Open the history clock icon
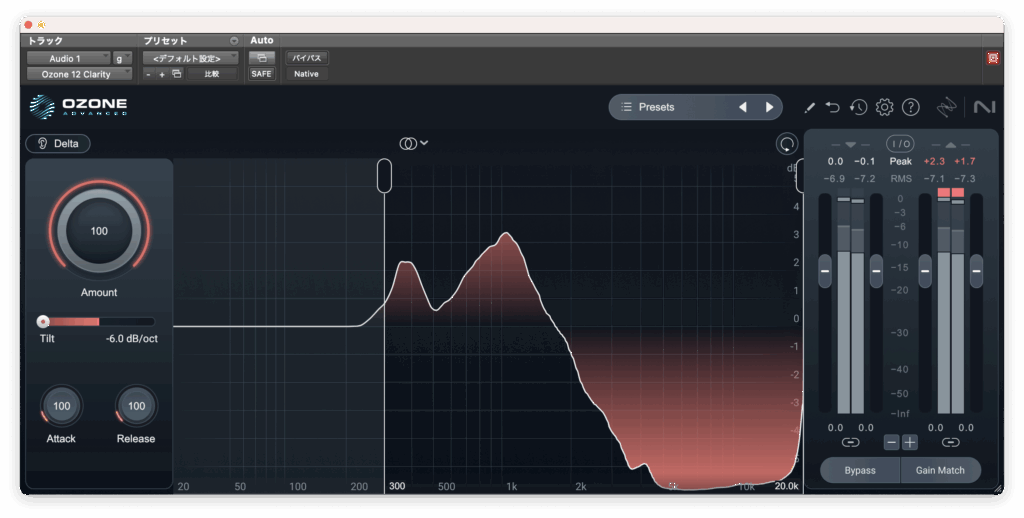 (858, 107)
